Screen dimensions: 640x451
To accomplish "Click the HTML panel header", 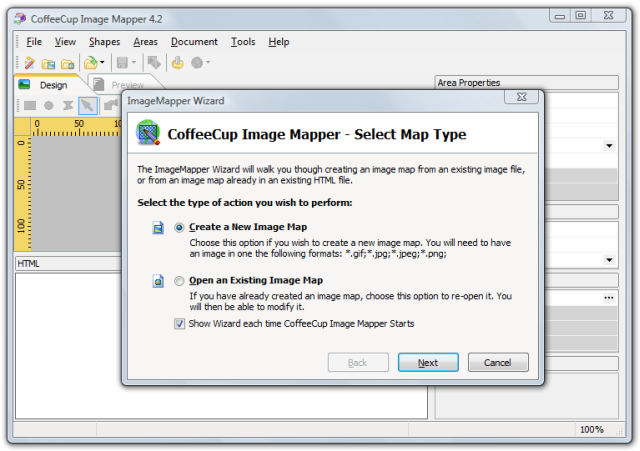I will point(68,264).
